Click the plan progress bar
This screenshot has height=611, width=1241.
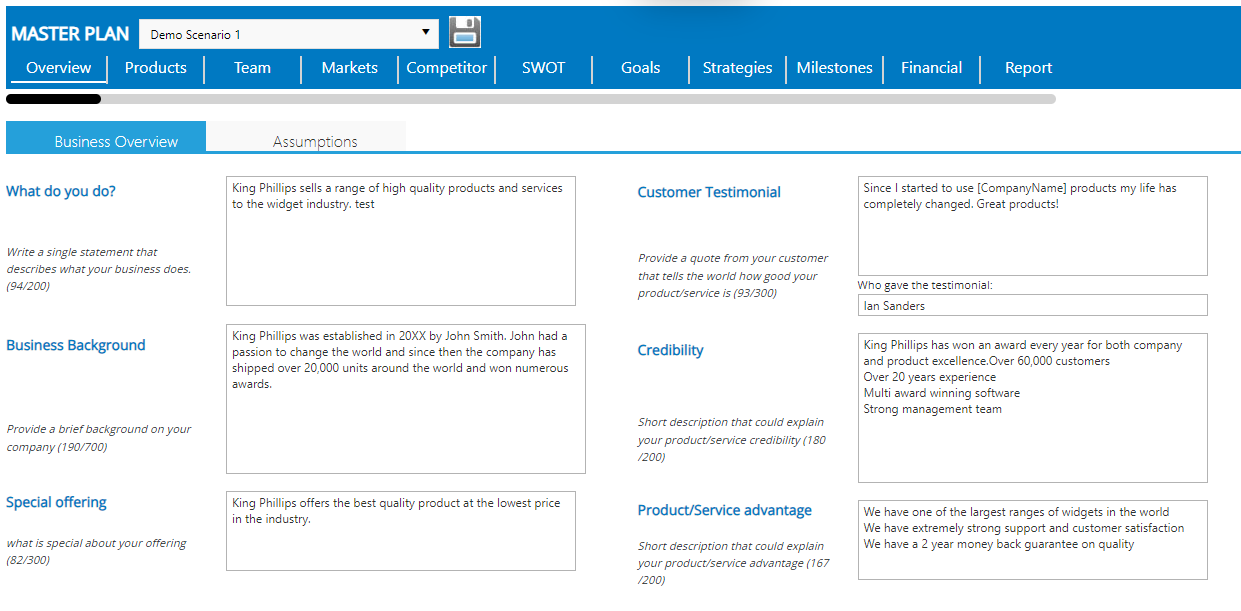pos(530,99)
